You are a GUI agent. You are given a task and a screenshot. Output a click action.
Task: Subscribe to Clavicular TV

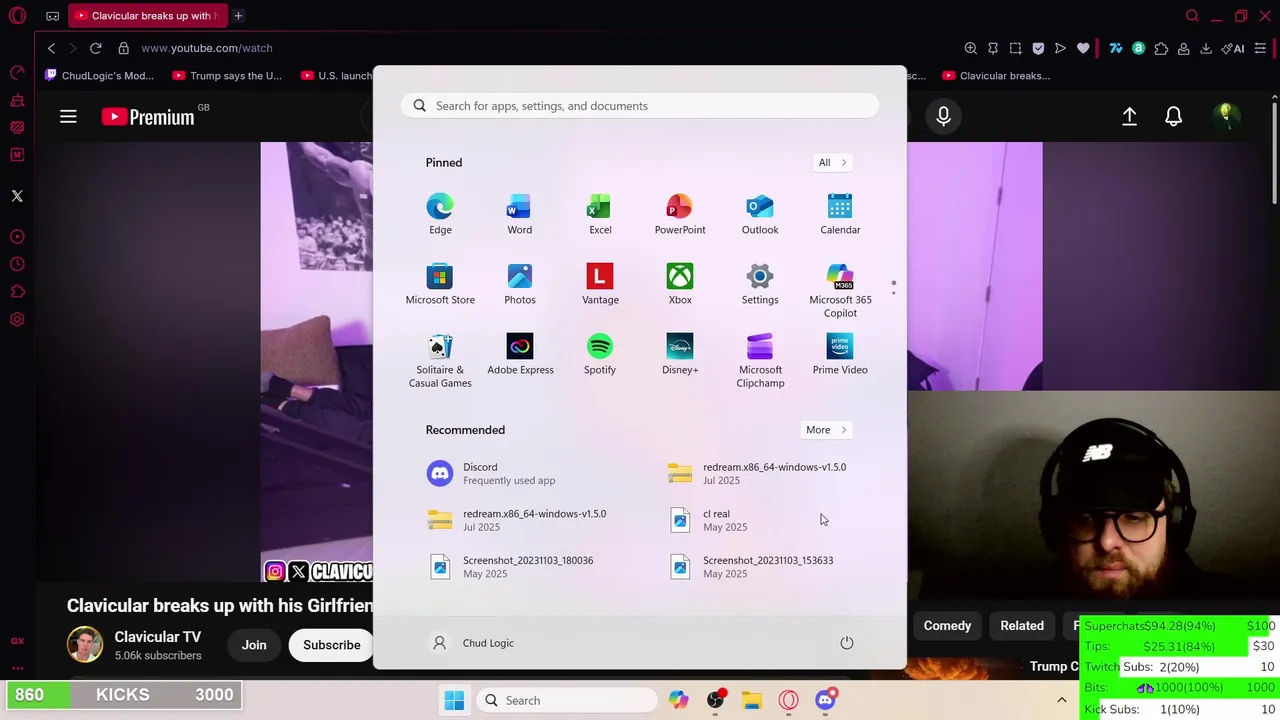(331, 645)
